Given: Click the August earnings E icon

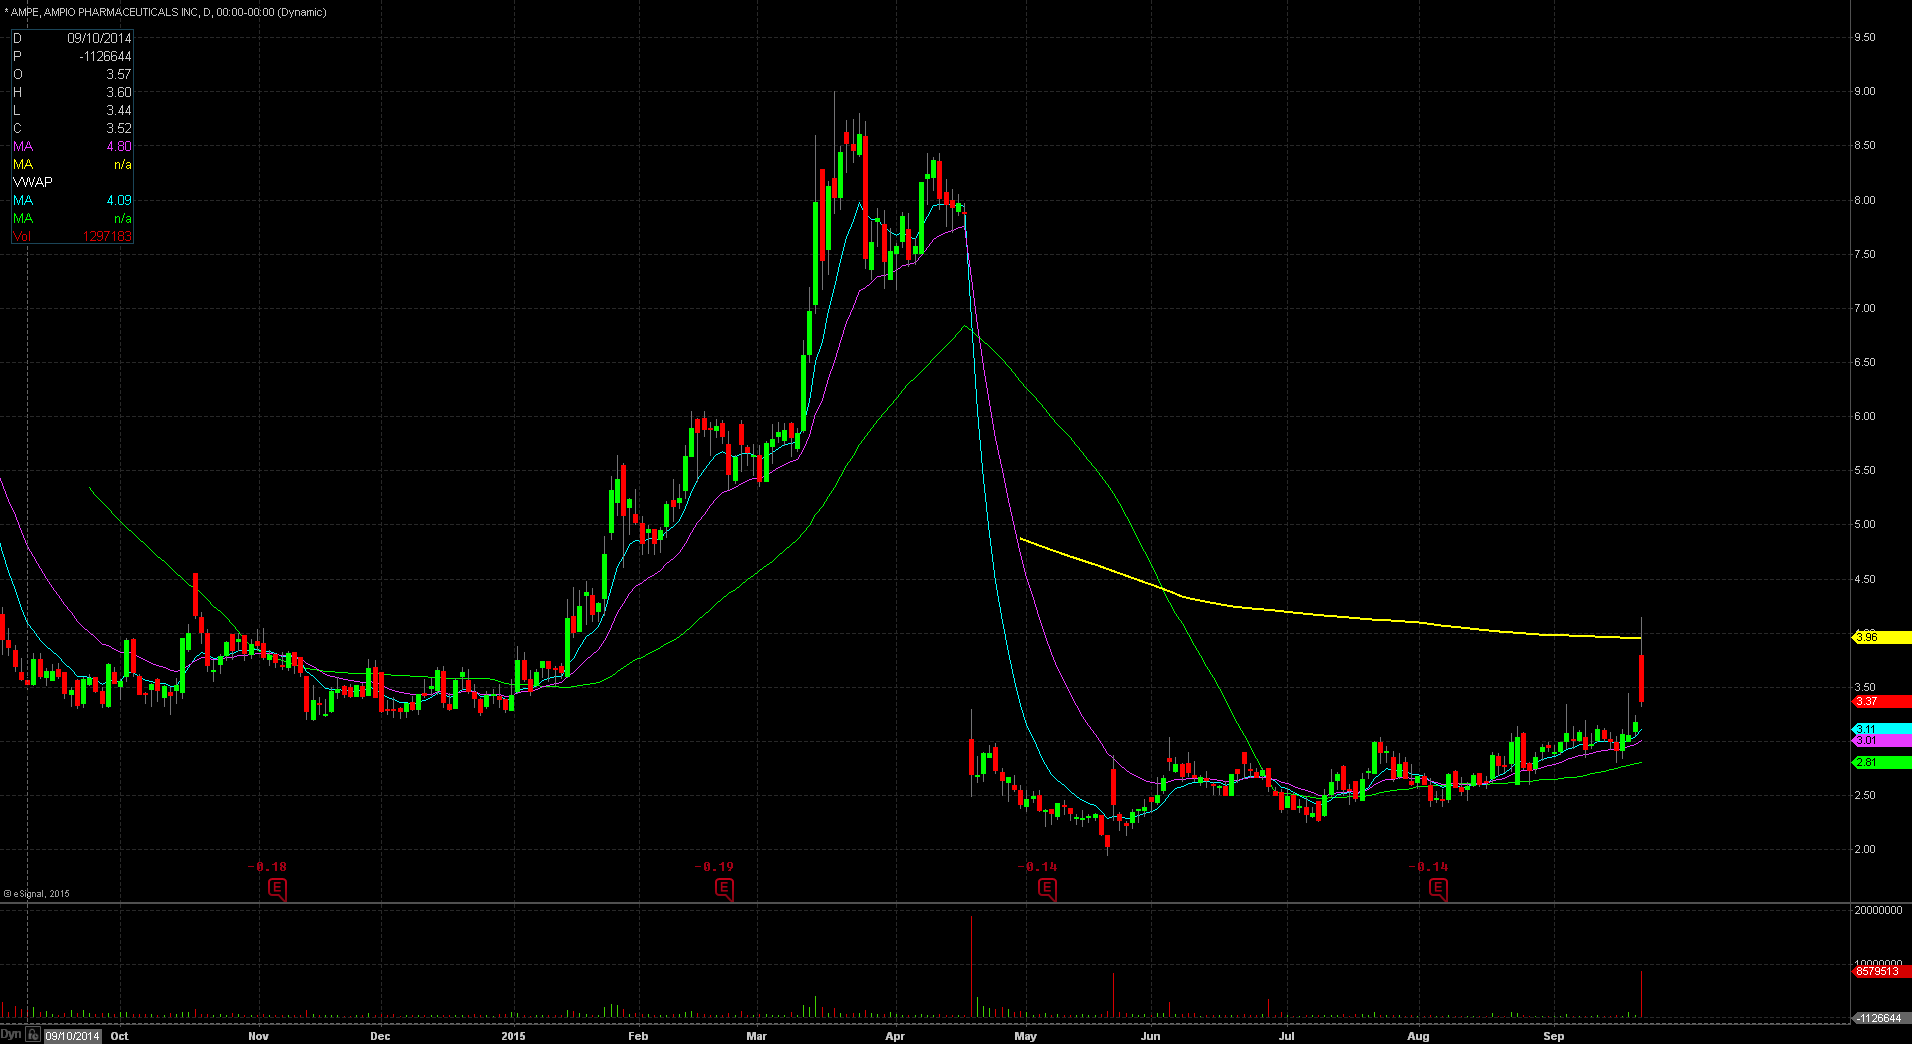Looking at the screenshot, I should click(x=1438, y=889).
